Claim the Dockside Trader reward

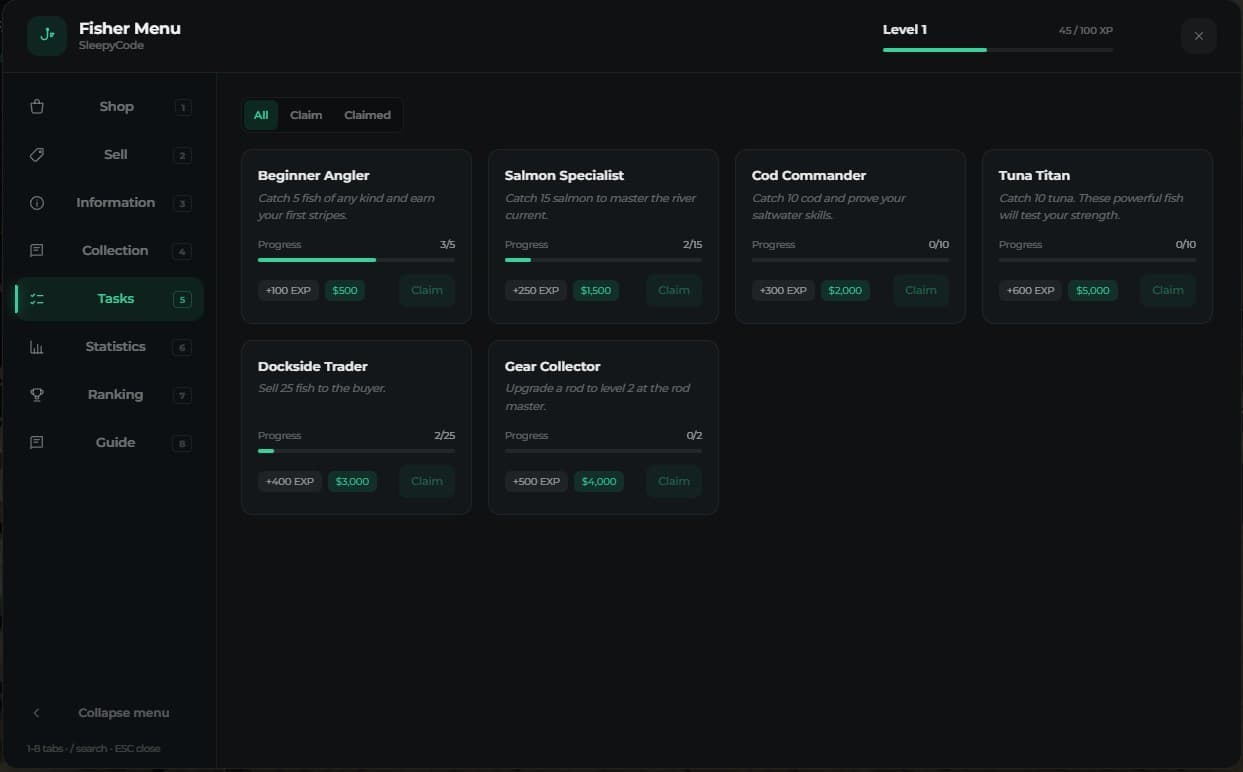tap(427, 481)
